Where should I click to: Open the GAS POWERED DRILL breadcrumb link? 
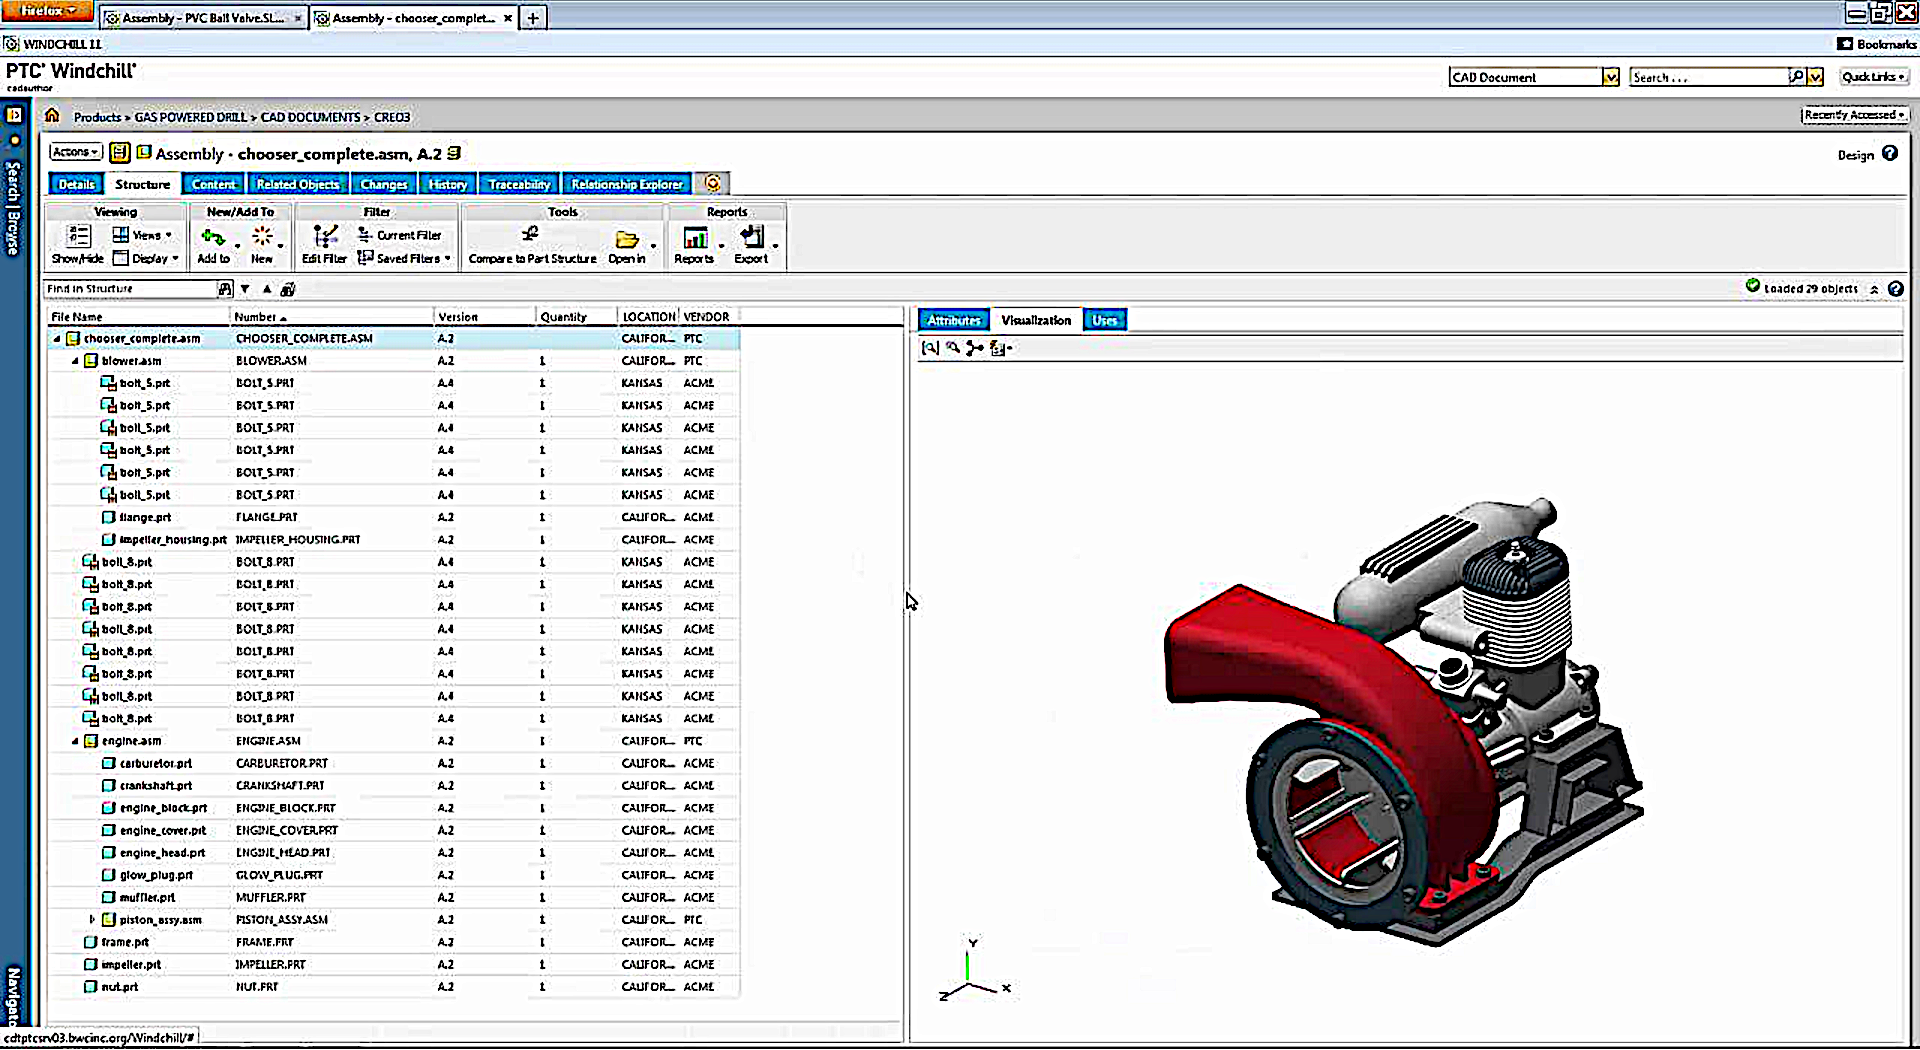(190, 117)
